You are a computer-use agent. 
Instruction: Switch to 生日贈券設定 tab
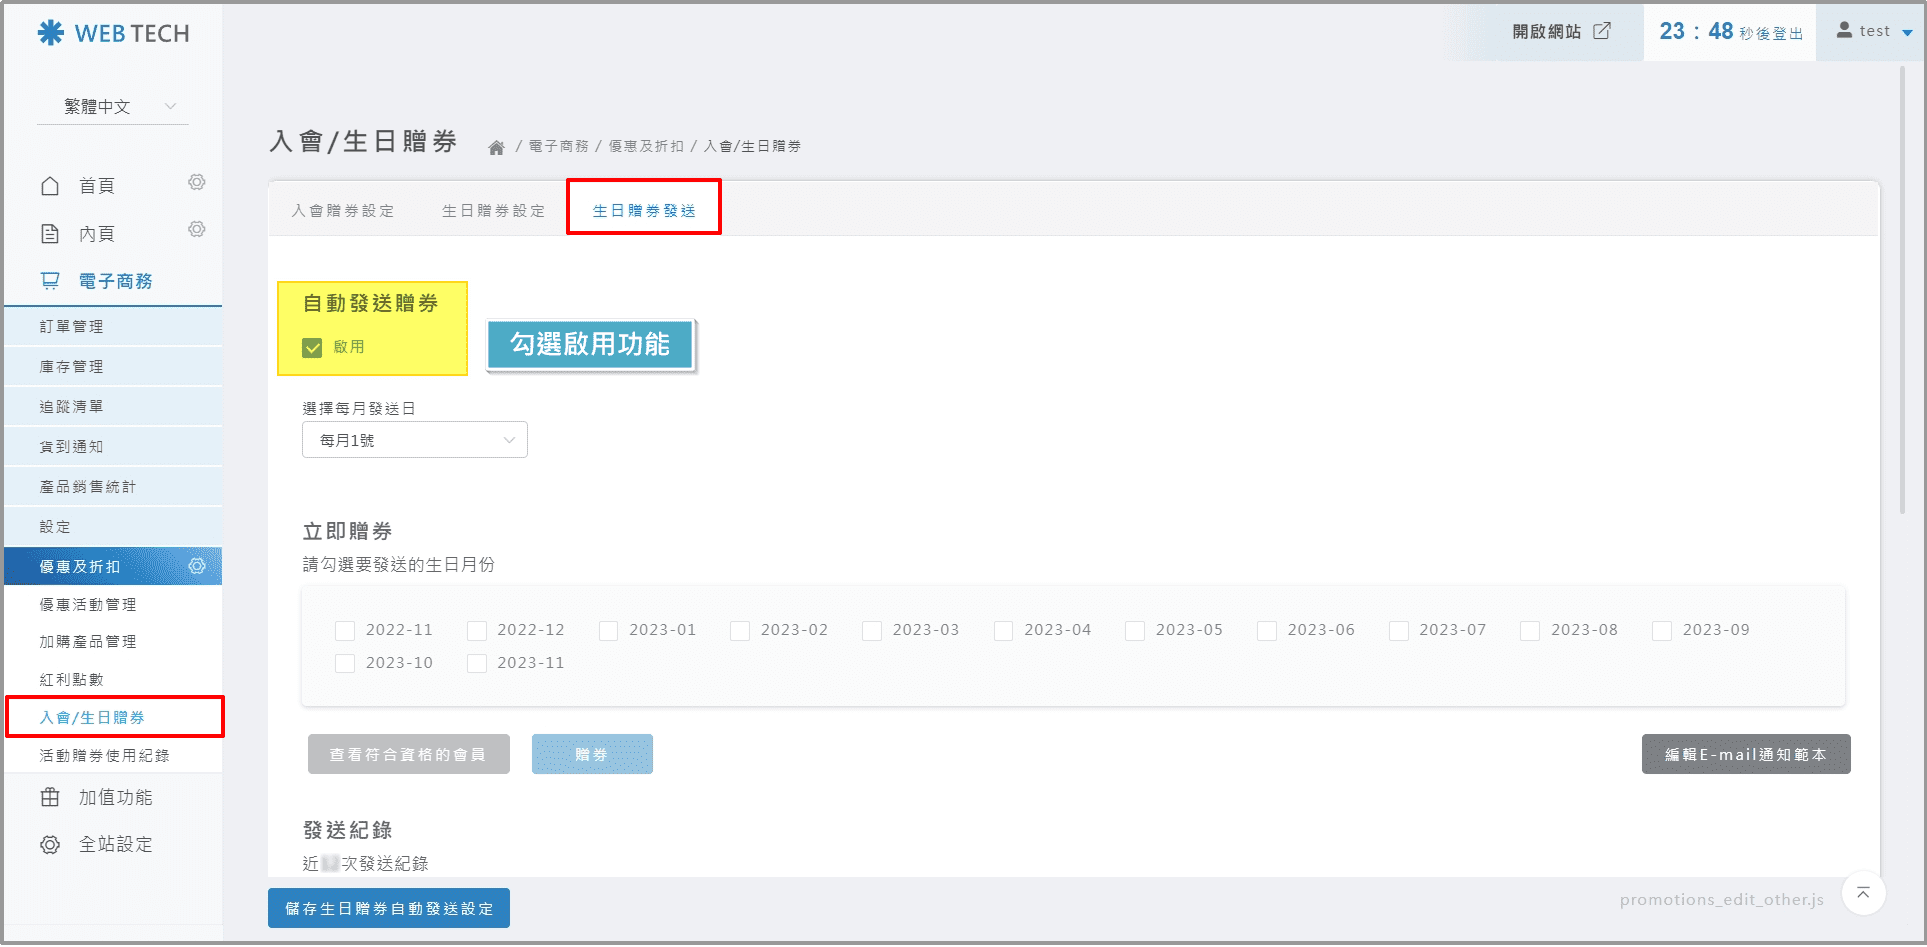(494, 211)
